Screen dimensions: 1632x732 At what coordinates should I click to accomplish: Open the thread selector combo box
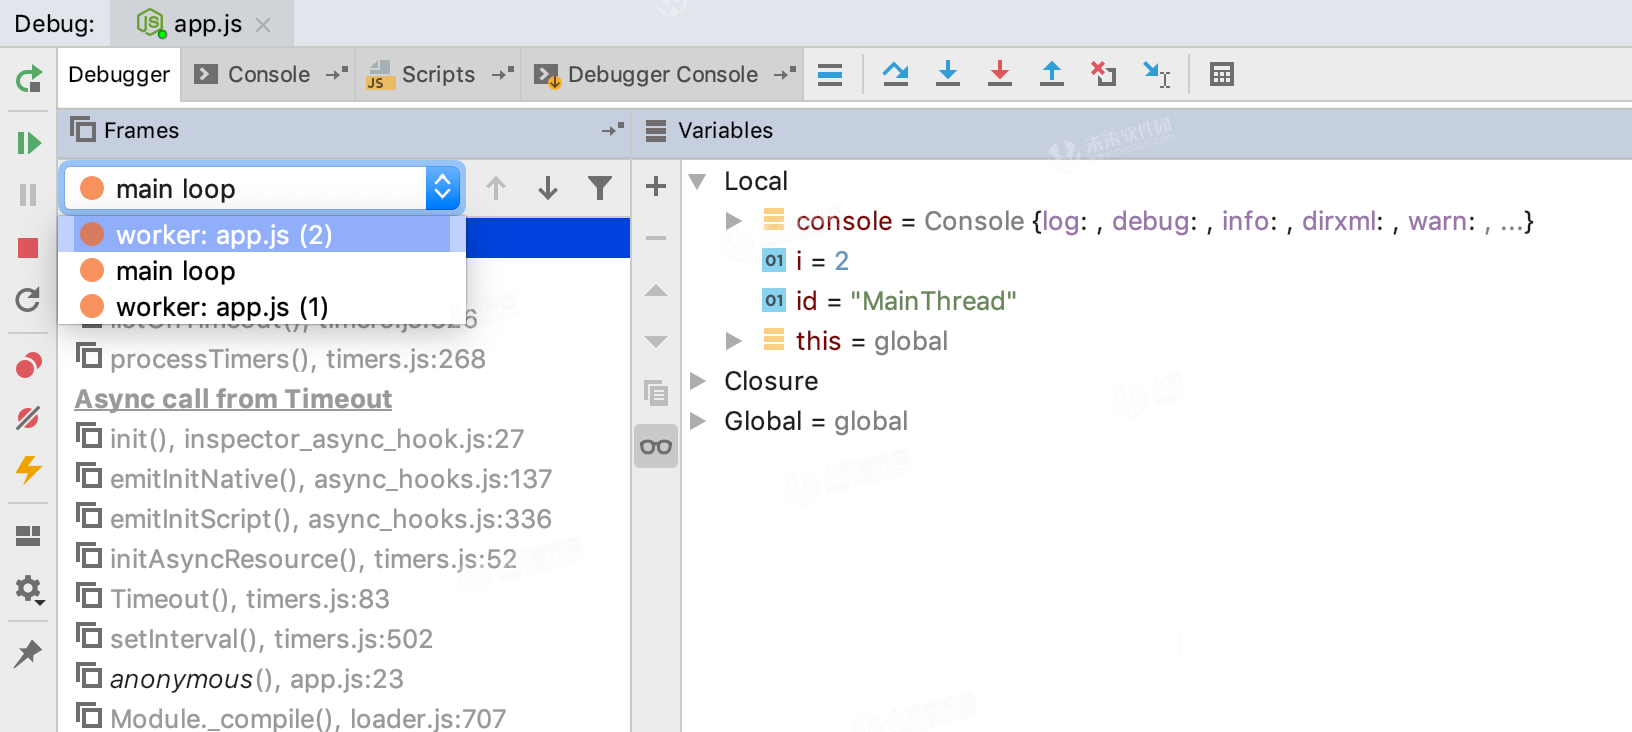coord(262,188)
